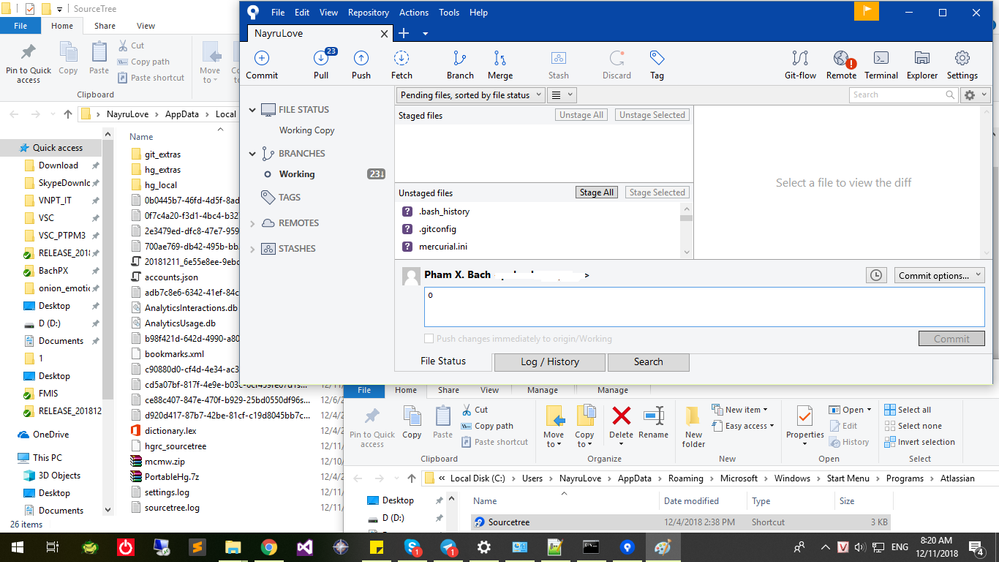
Task: Open Chrome from the taskbar
Action: click(x=269, y=547)
